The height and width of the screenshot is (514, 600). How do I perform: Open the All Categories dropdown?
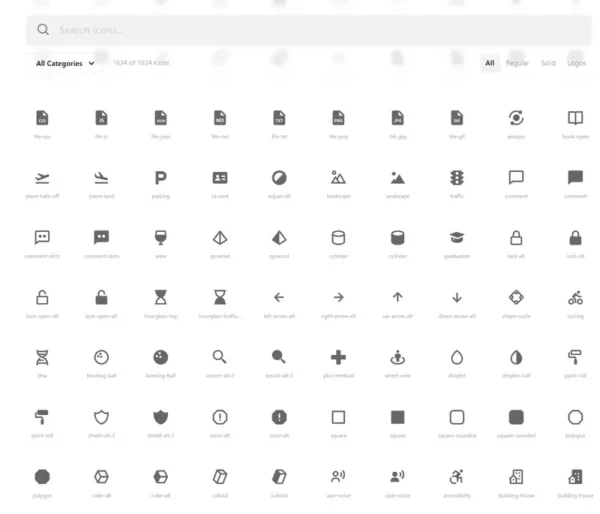point(65,64)
